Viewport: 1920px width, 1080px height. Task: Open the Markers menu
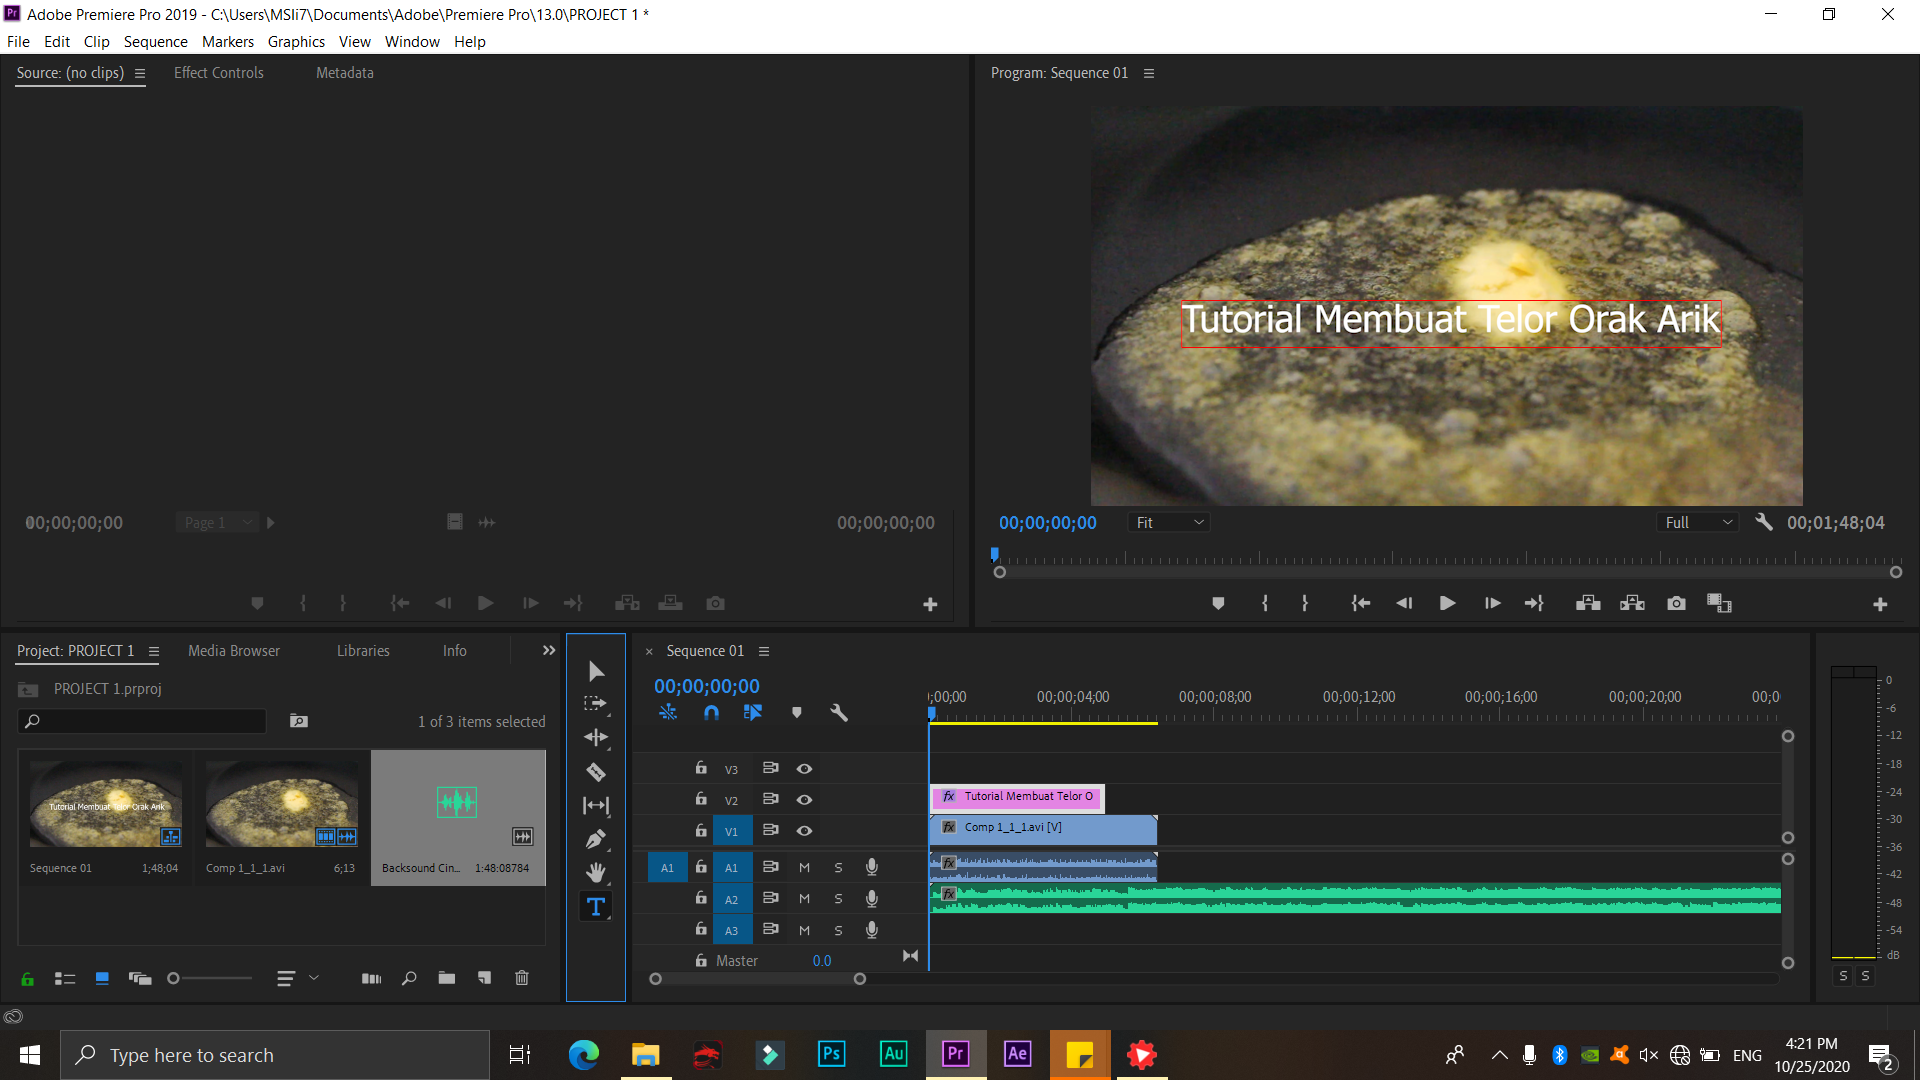tap(228, 41)
